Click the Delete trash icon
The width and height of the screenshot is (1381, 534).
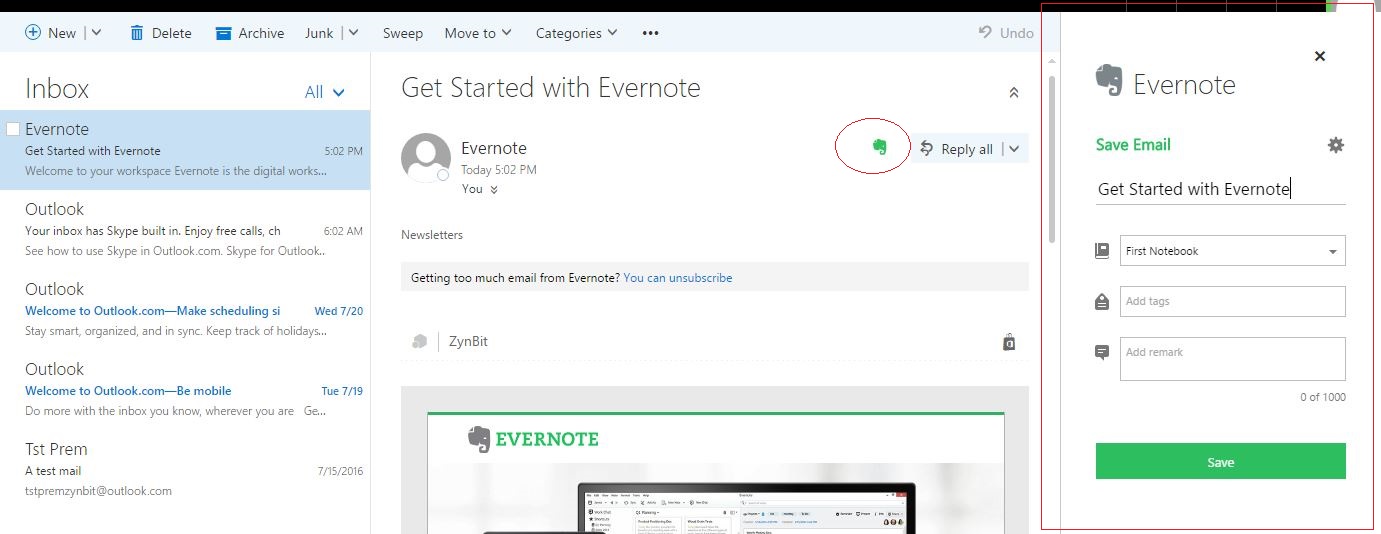[137, 33]
